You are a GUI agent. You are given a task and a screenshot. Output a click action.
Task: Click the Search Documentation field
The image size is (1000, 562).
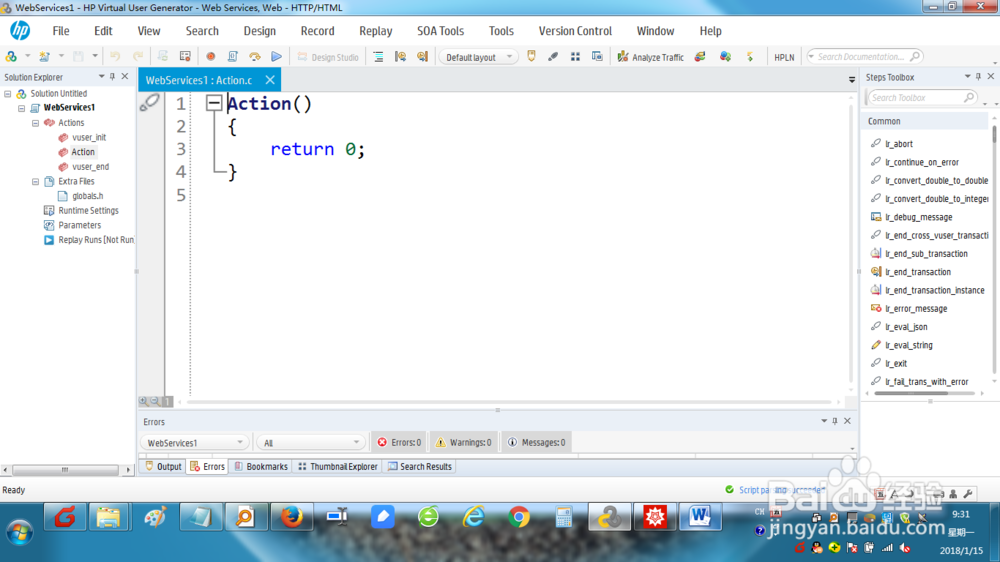pyautogui.click(x=864, y=57)
